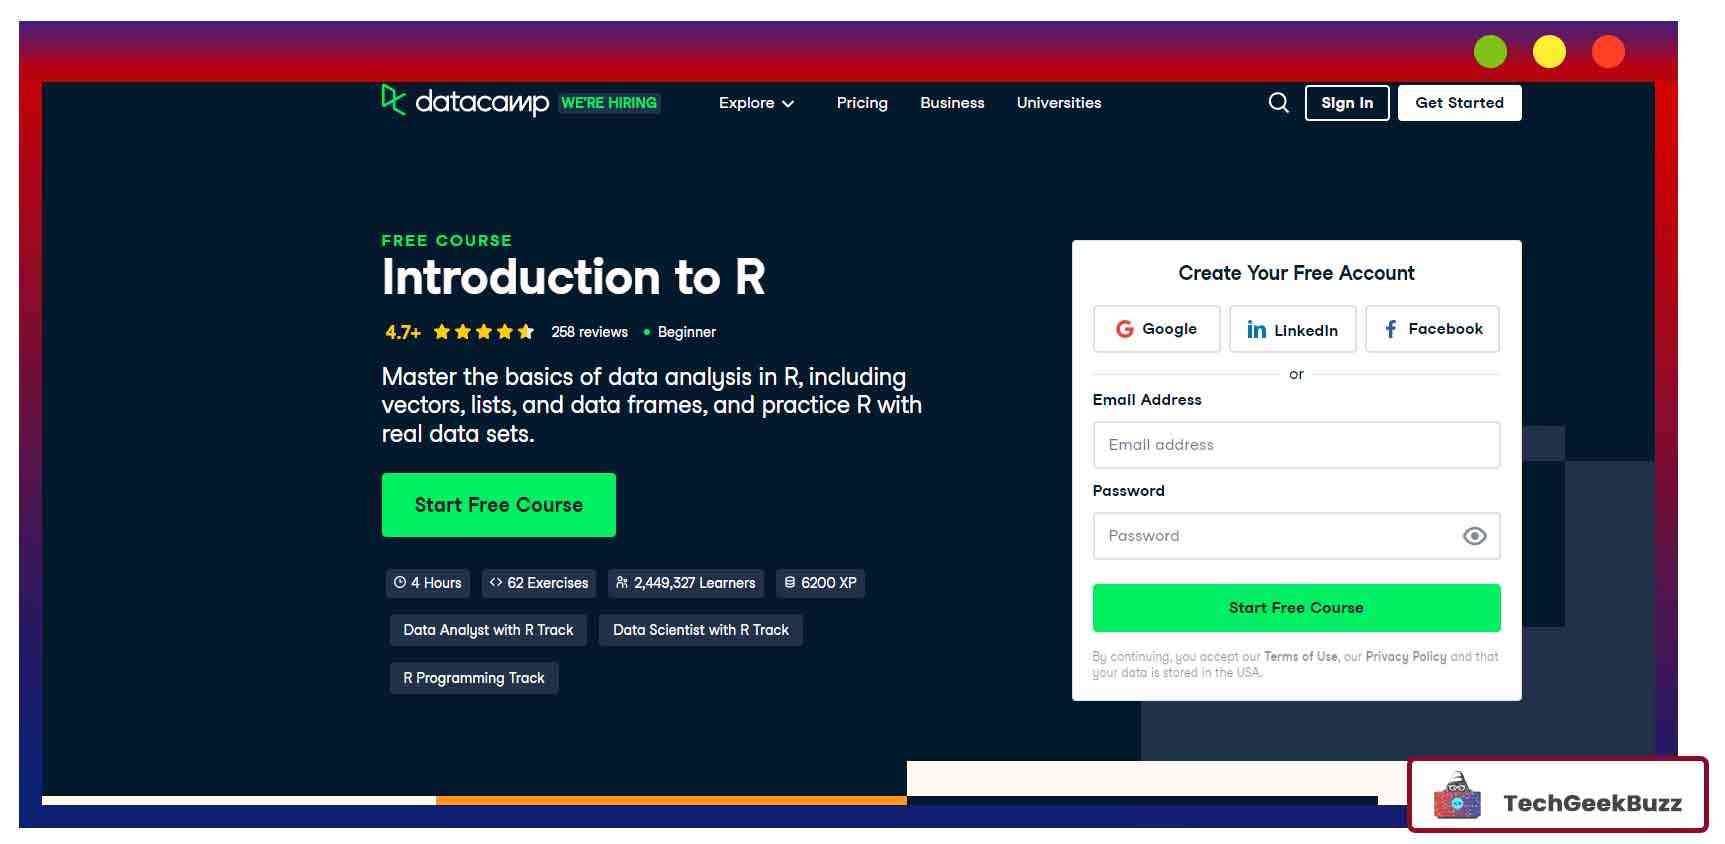
Task: Select the Data Scientist with R Track tag
Action: (700, 630)
